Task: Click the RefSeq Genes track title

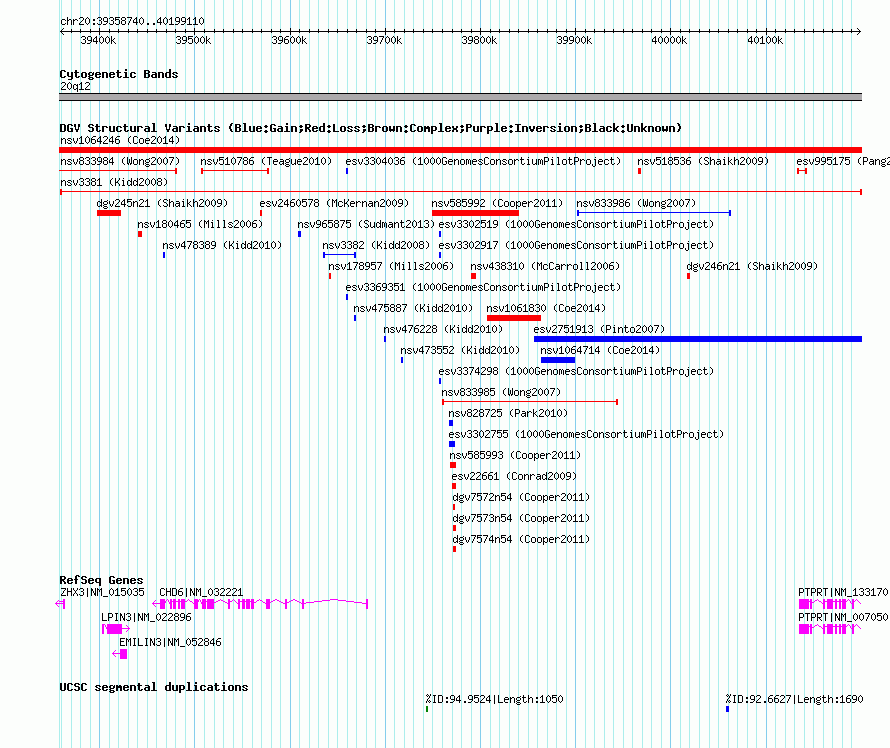Action: (101, 580)
